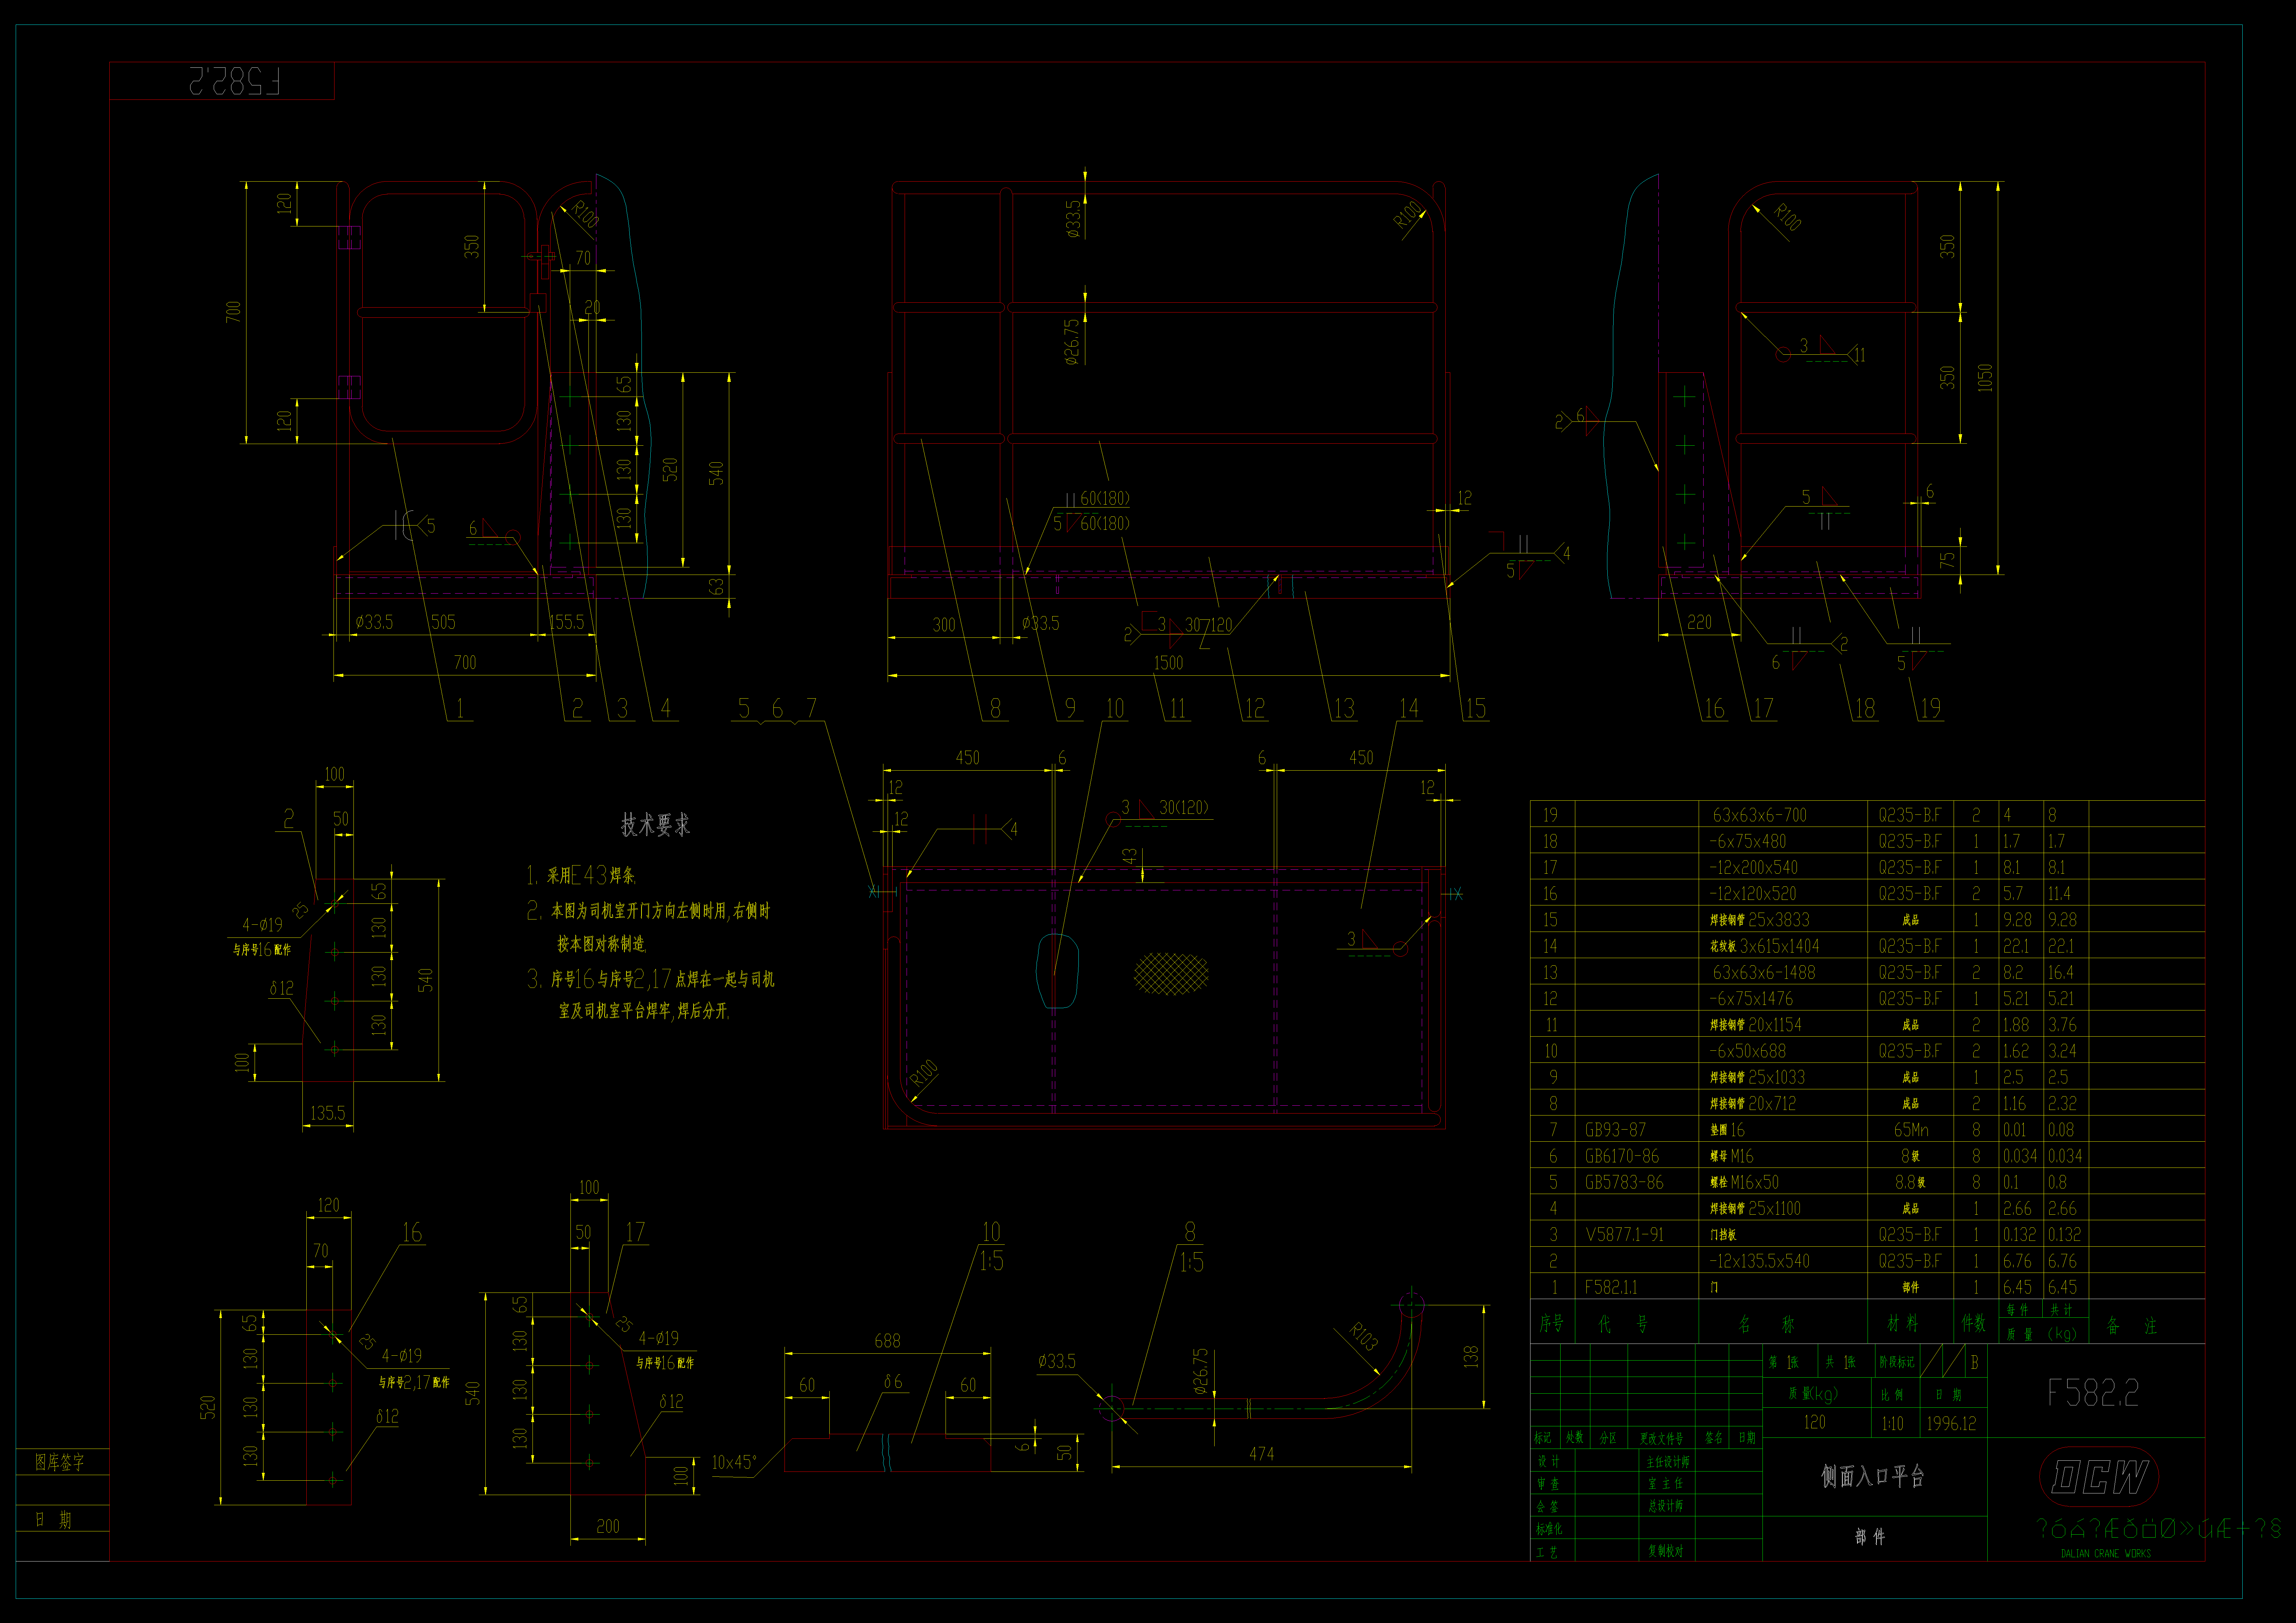Select the 焊接钢管 25x1100 entry

tap(1755, 1208)
